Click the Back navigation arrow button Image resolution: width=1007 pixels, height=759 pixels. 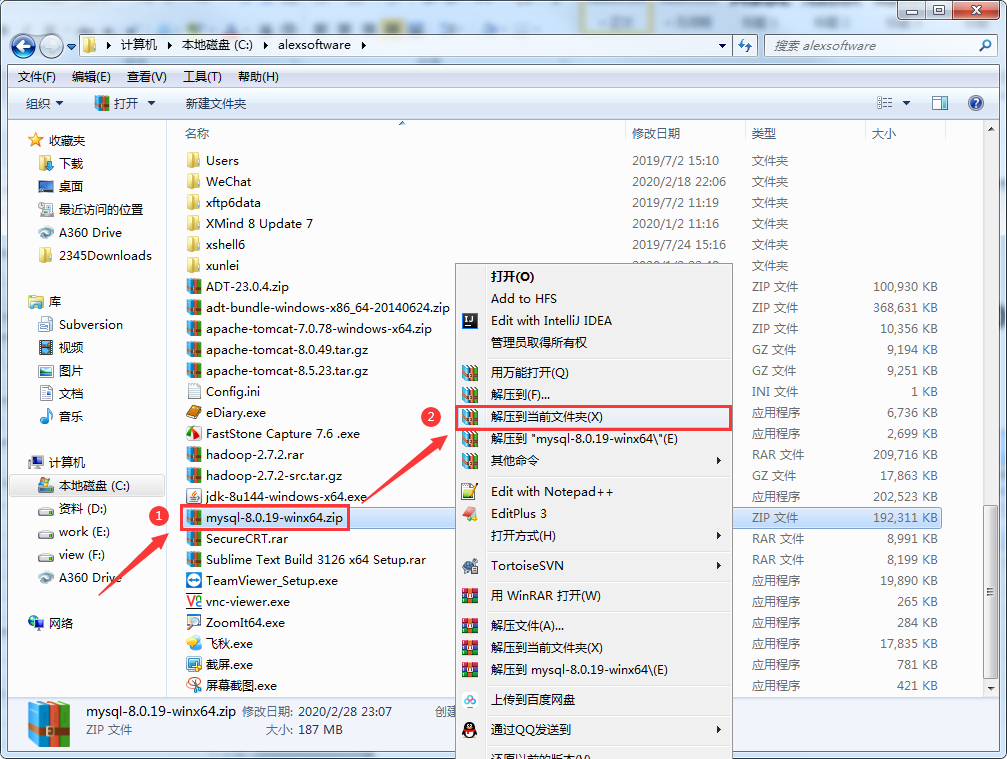point(23,46)
